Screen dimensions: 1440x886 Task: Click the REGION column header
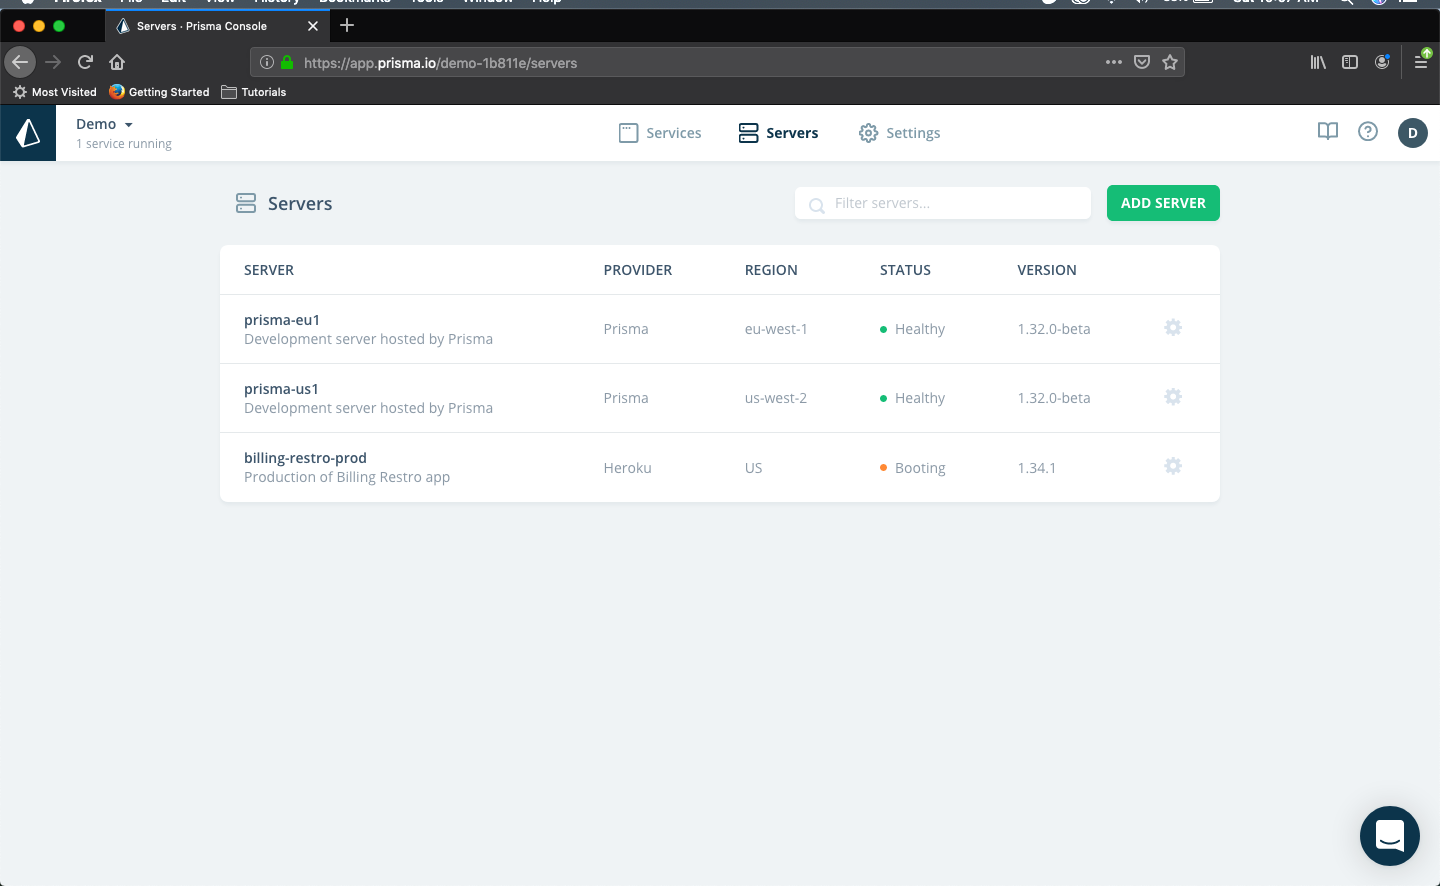pyautogui.click(x=771, y=270)
